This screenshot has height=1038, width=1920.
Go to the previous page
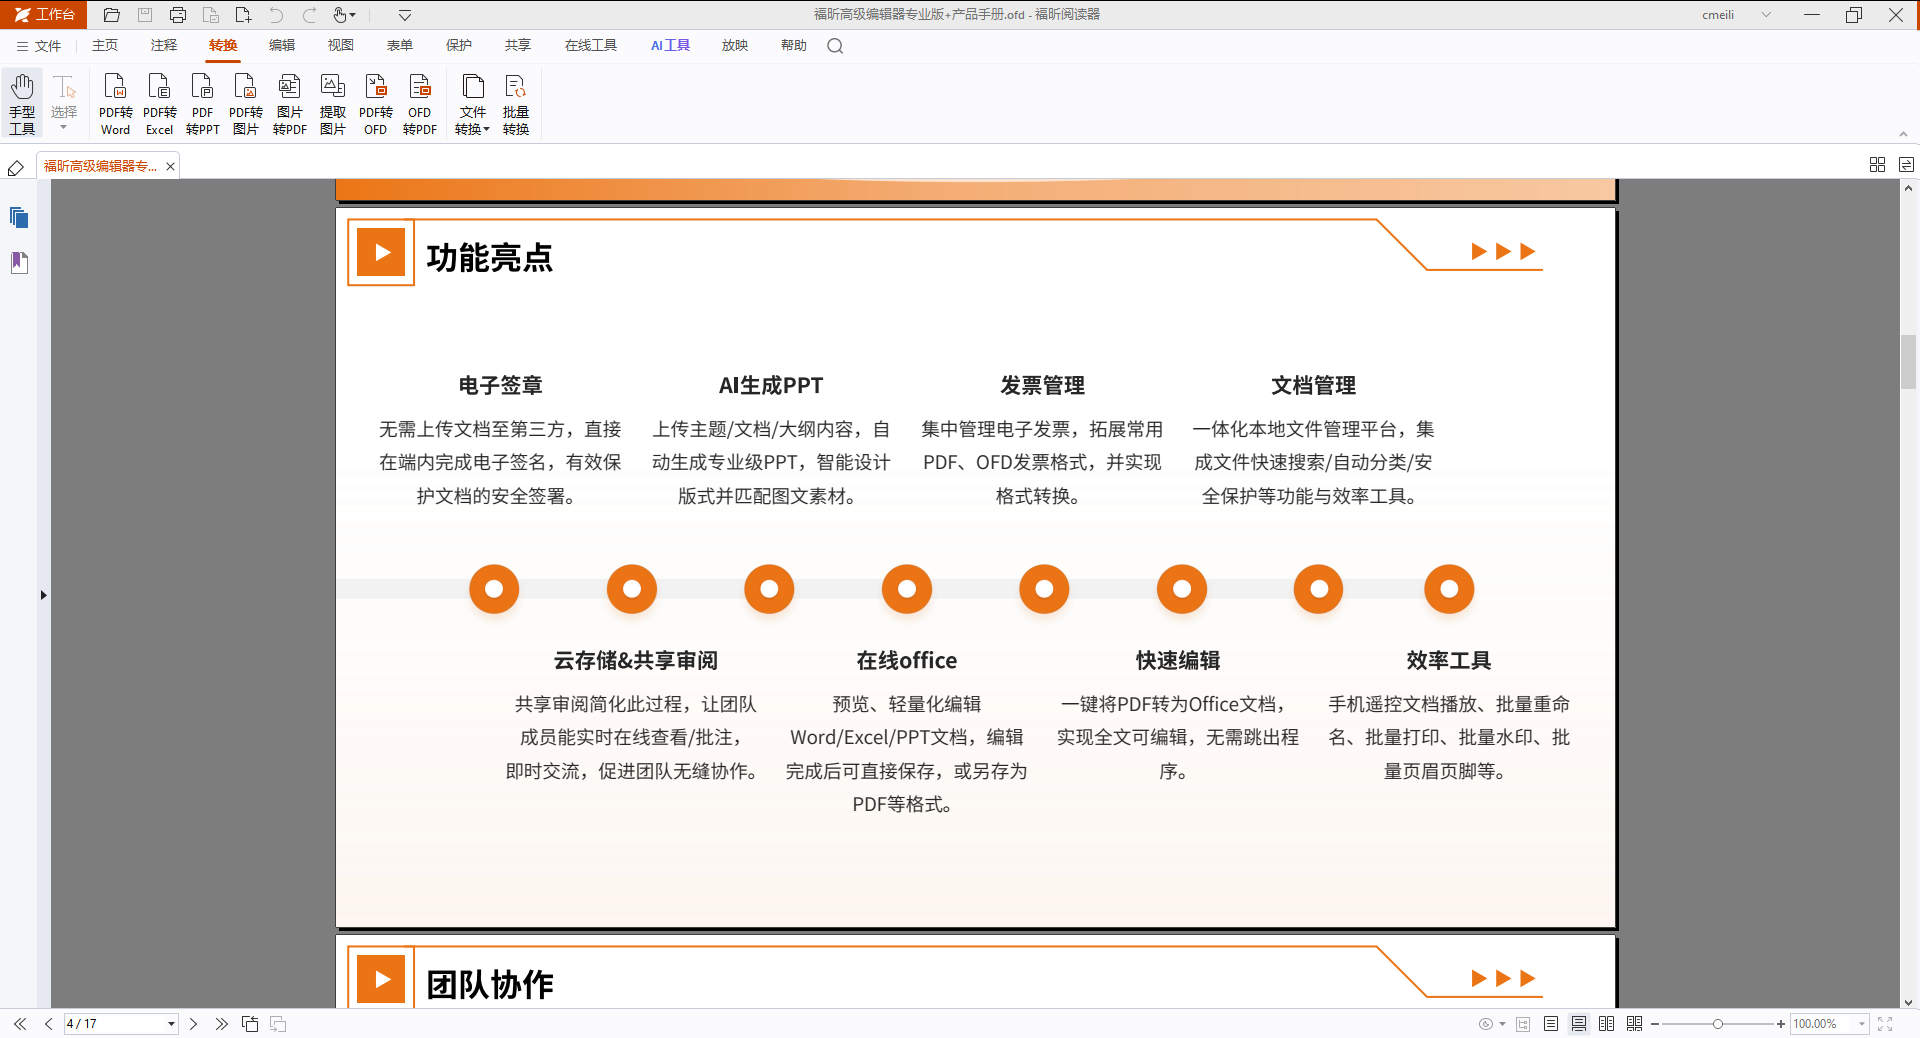(x=48, y=1024)
